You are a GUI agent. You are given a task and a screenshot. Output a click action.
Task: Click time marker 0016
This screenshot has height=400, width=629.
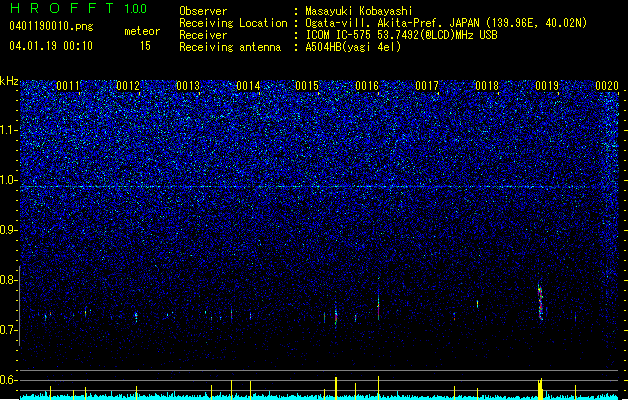click(367, 86)
